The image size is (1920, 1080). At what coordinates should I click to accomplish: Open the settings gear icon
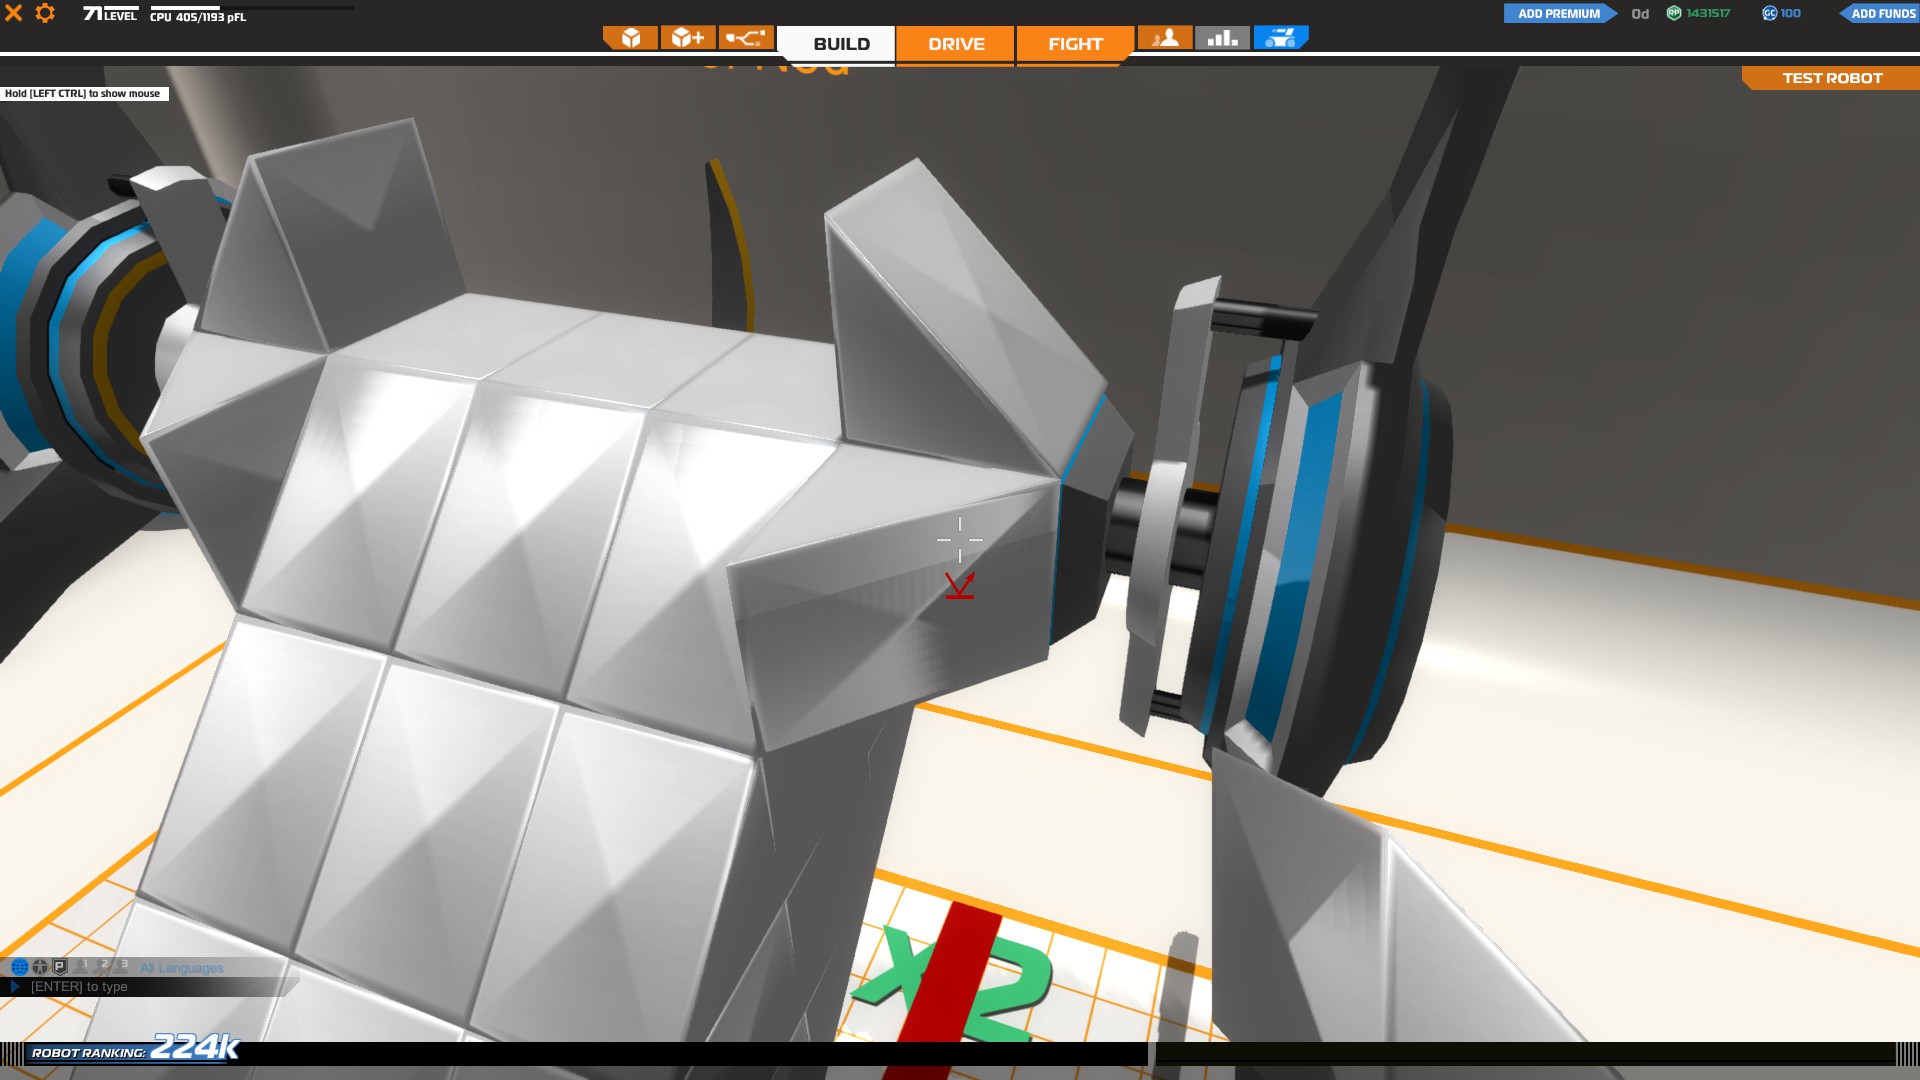45,14
